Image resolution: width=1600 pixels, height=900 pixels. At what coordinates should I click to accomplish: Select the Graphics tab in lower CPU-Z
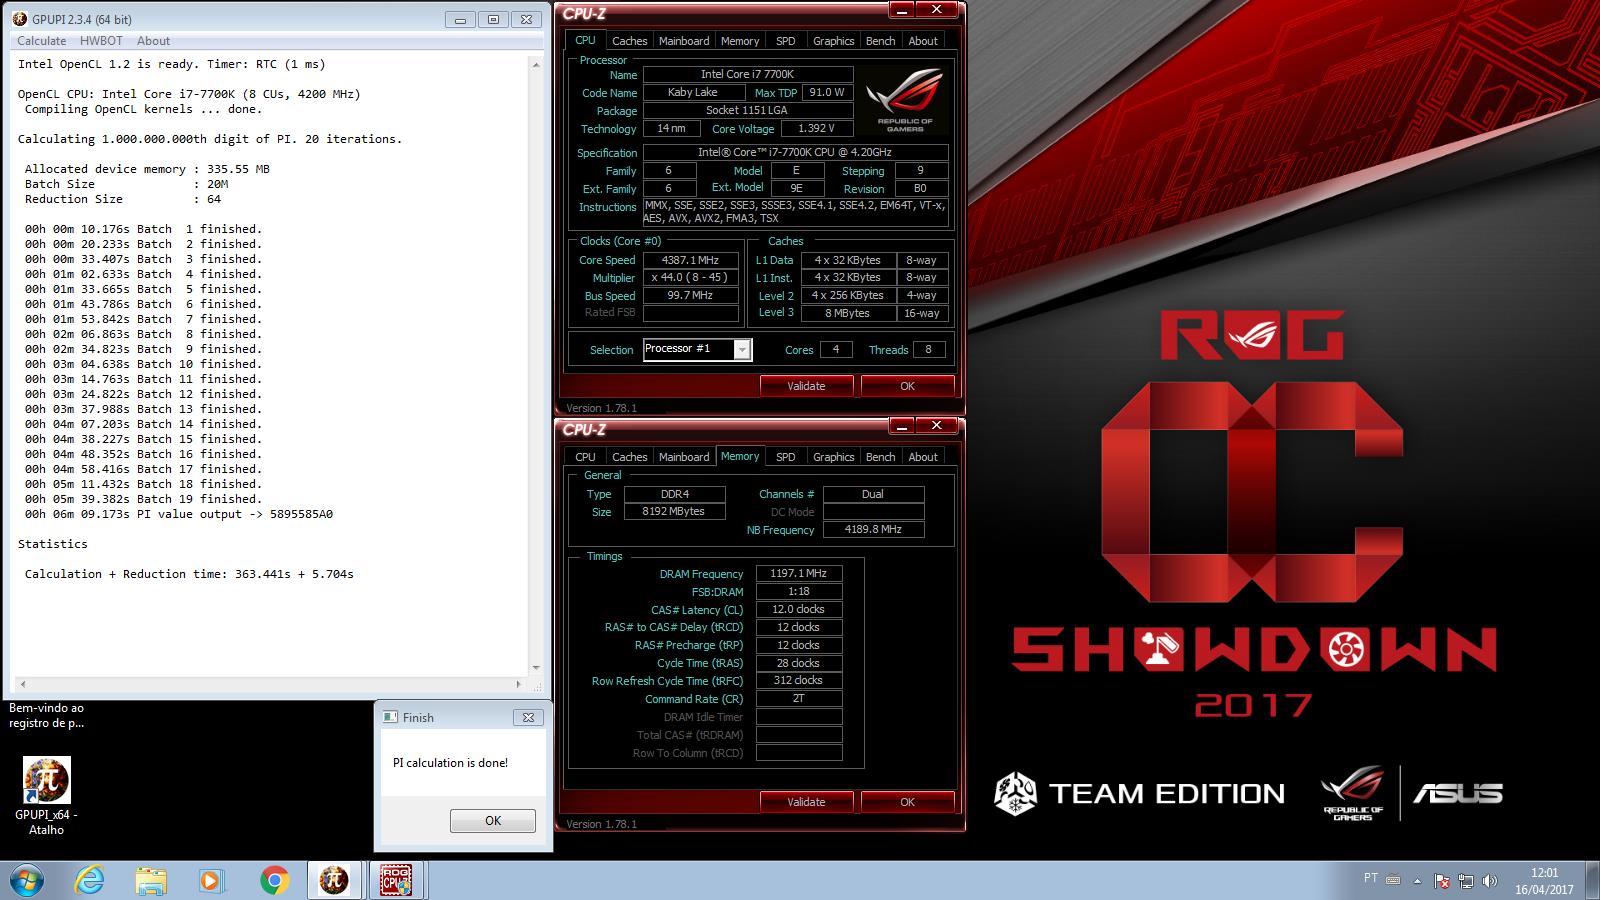point(833,457)
